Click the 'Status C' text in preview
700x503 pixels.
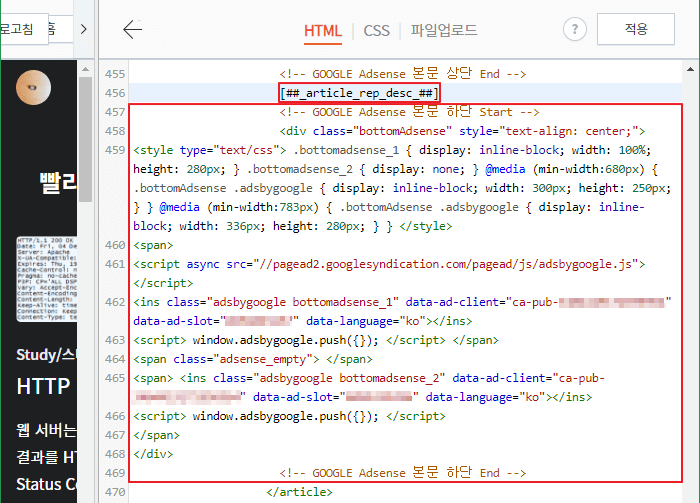[46, 484]
